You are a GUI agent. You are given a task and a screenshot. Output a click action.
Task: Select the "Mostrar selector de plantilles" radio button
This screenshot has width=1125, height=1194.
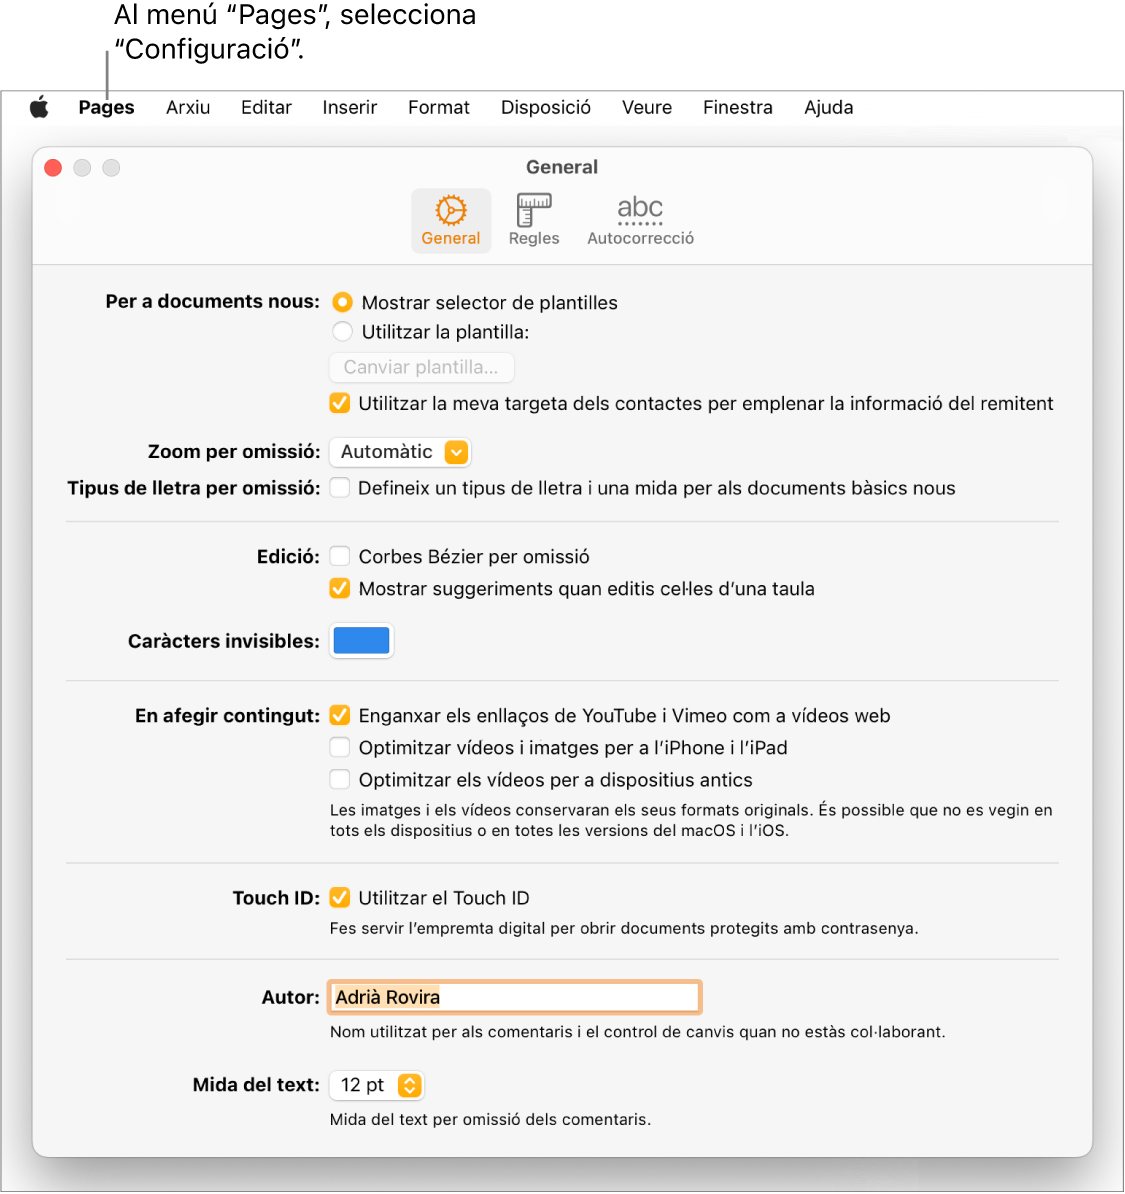tap(342, 302)
